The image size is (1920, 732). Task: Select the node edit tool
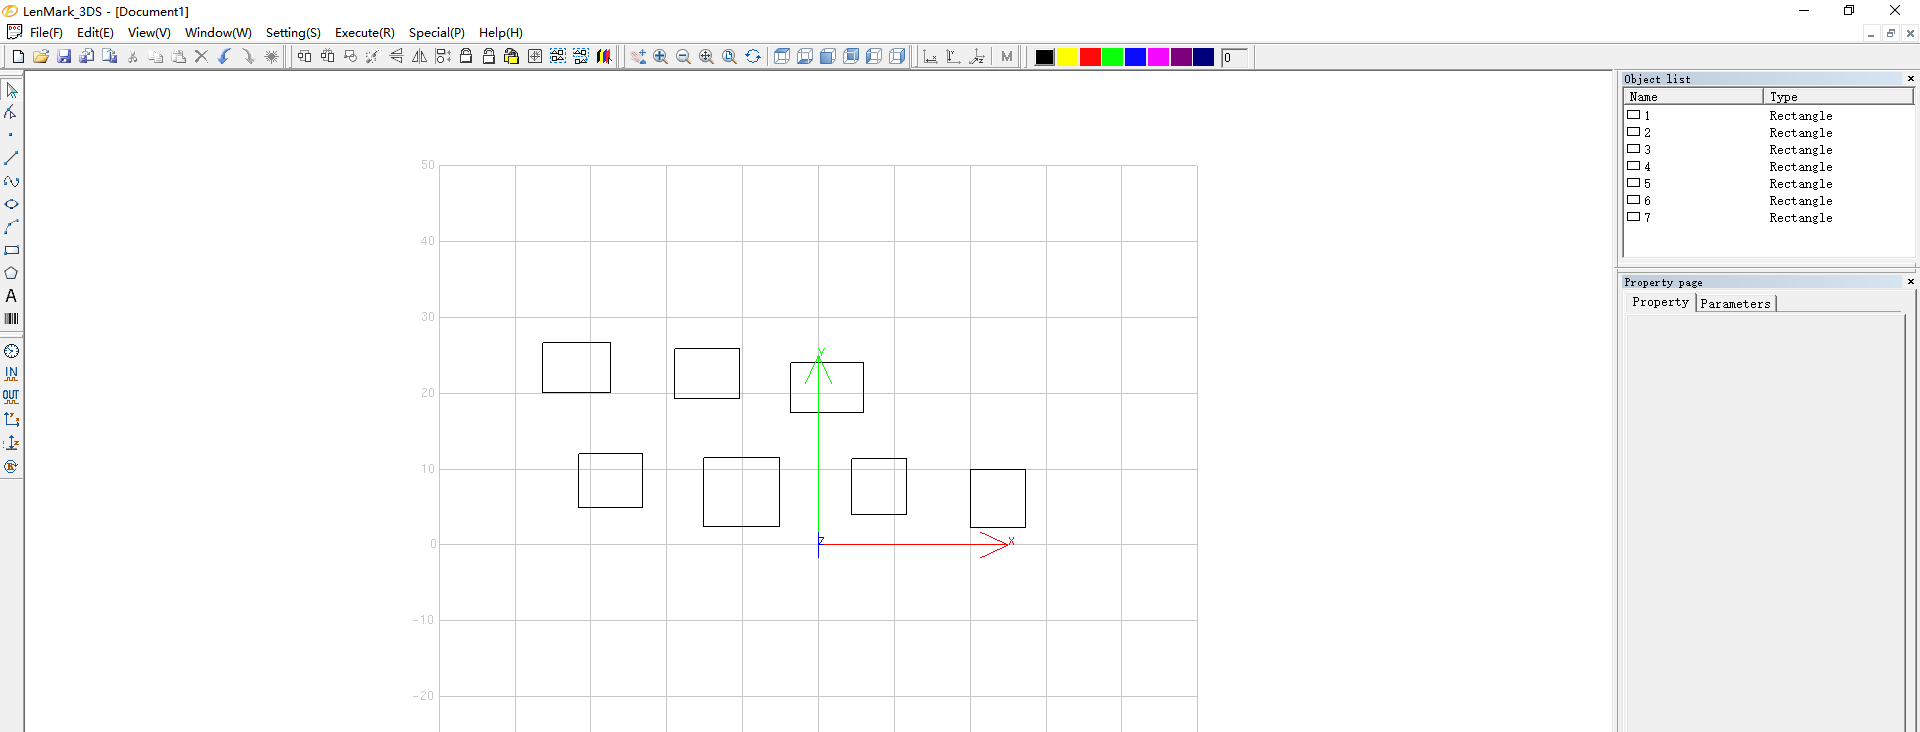coord(11,113)
